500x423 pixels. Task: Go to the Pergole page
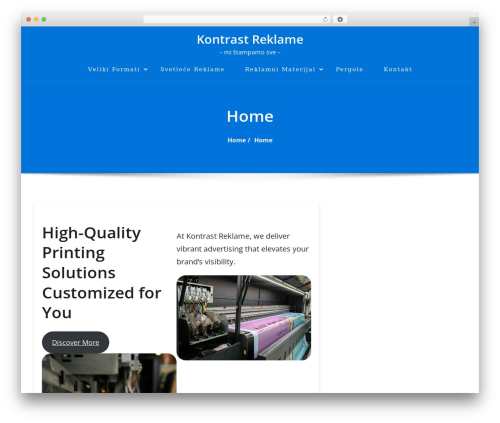(349, 69)
